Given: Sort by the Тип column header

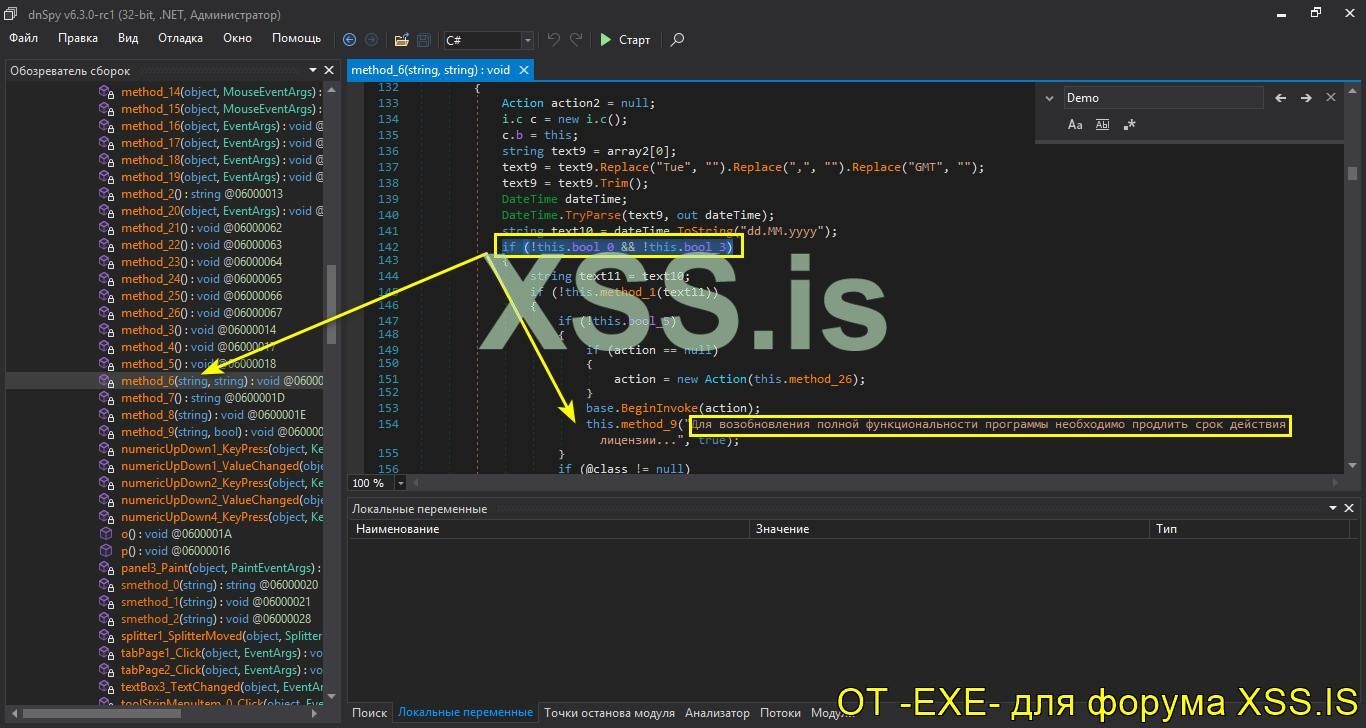Looking at the screenshot, I should point(1249,529).
